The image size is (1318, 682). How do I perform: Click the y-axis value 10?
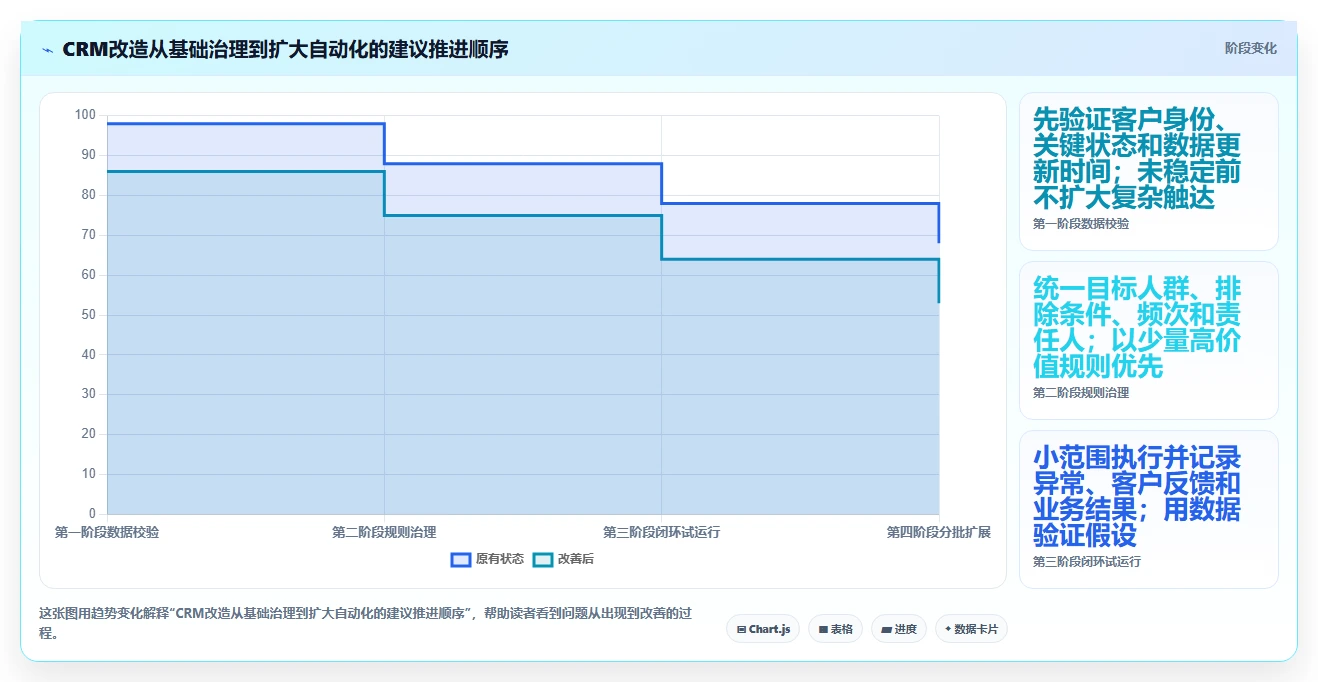coord(89,474)
